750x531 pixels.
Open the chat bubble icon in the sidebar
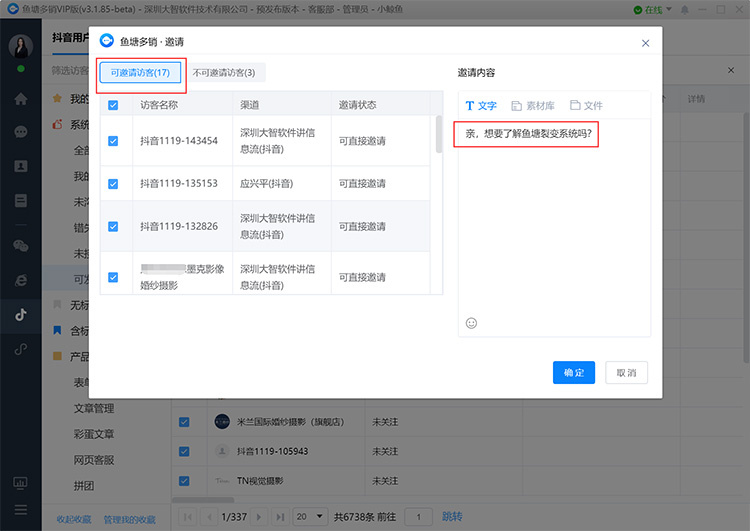point(21,132)
